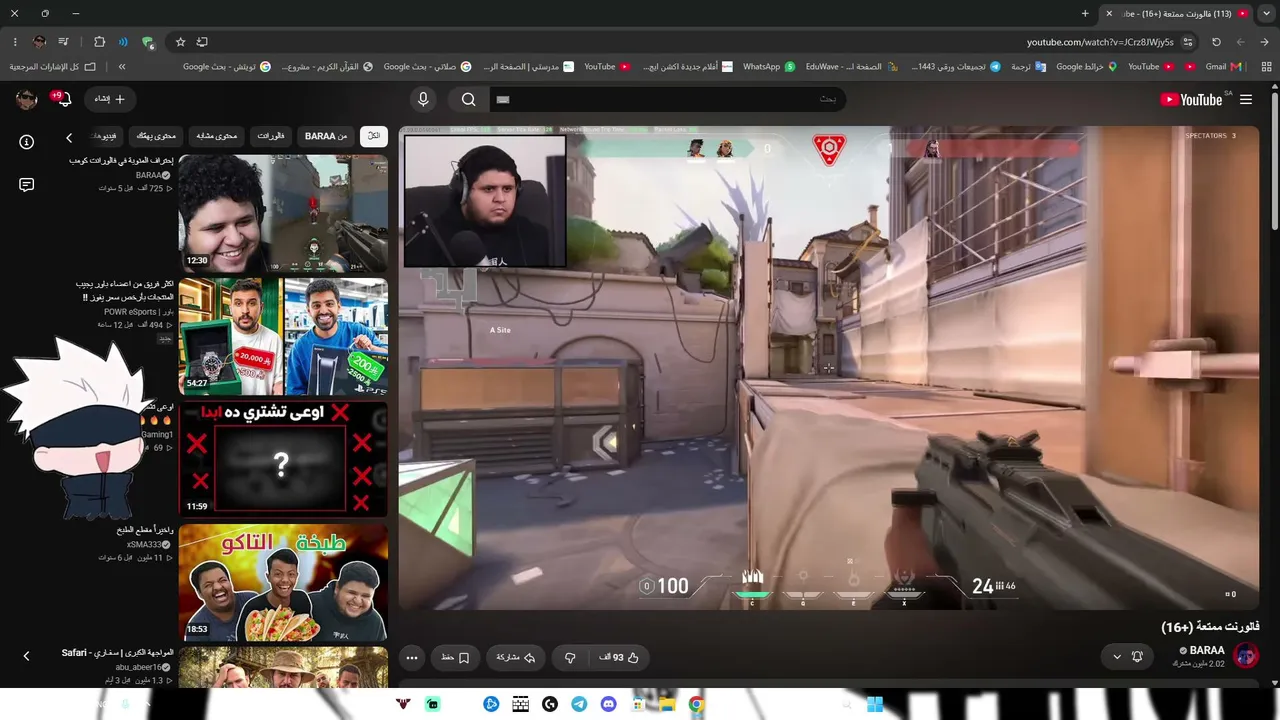Open the 'خرائط Google' bookmark
This screenshot has width=1280, height=720.
1087,67
